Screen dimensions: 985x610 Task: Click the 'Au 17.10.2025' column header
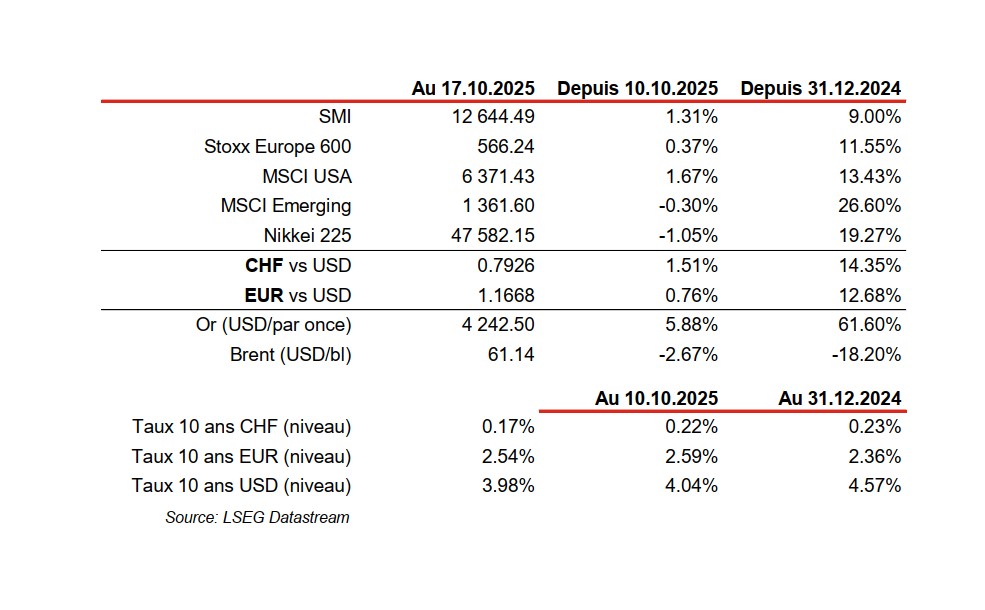473,88
